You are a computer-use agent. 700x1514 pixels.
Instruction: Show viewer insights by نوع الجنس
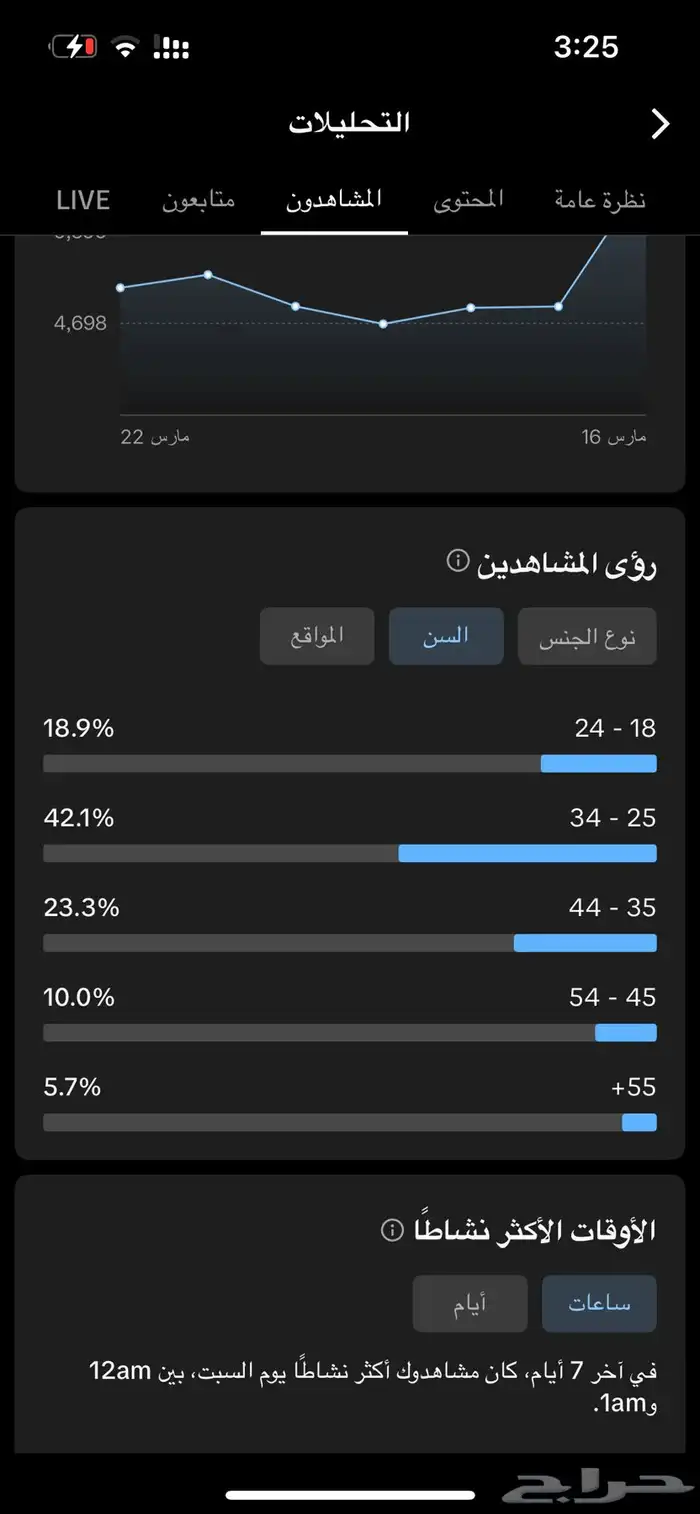click(587, 637)
